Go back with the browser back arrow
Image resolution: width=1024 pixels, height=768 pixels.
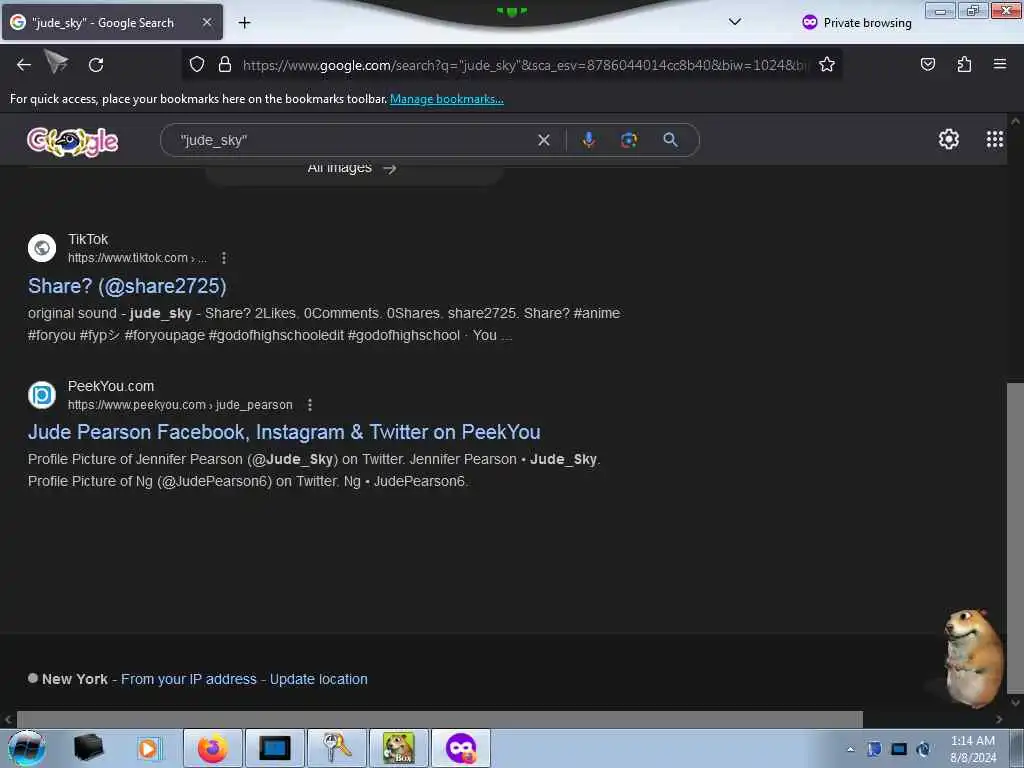click(24, 65)
